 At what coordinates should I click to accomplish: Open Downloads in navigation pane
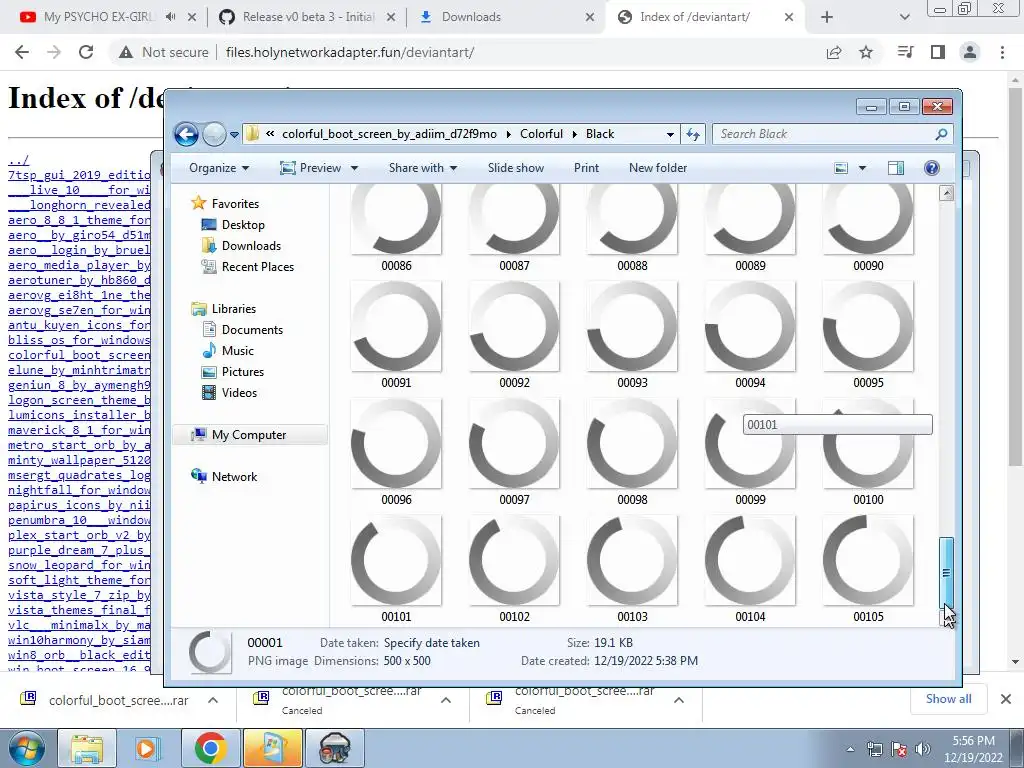[x=251, y=246]
